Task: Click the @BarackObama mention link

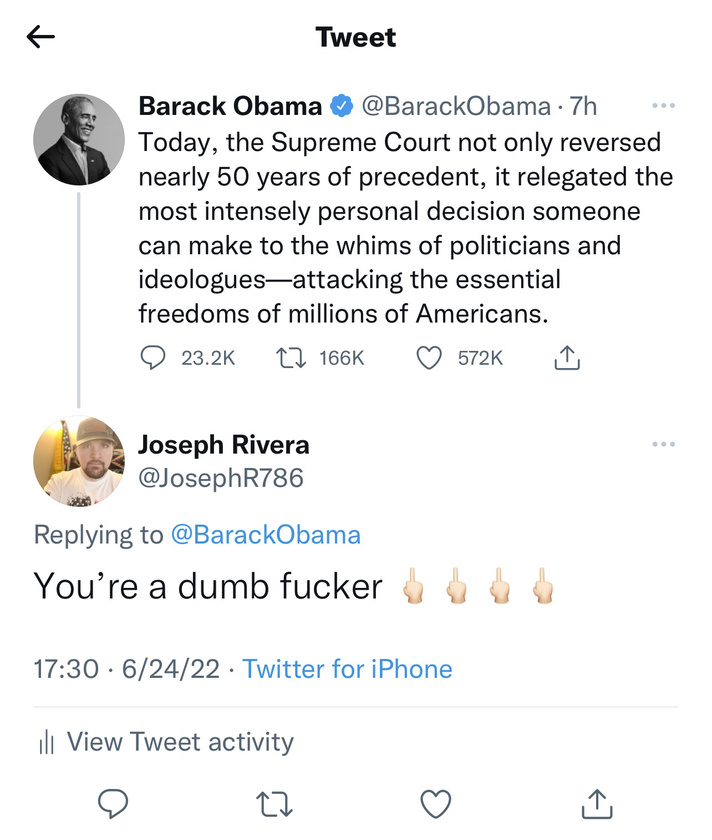Action: (266, 535)
